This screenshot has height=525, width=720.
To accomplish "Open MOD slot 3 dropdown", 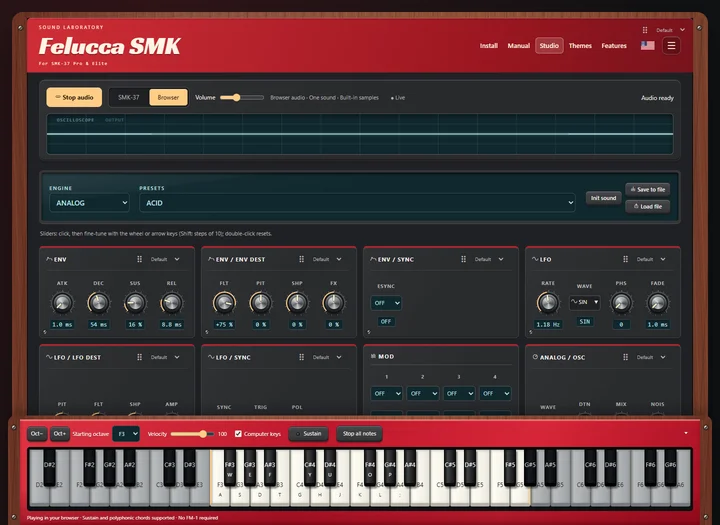I will pos(459,393).
